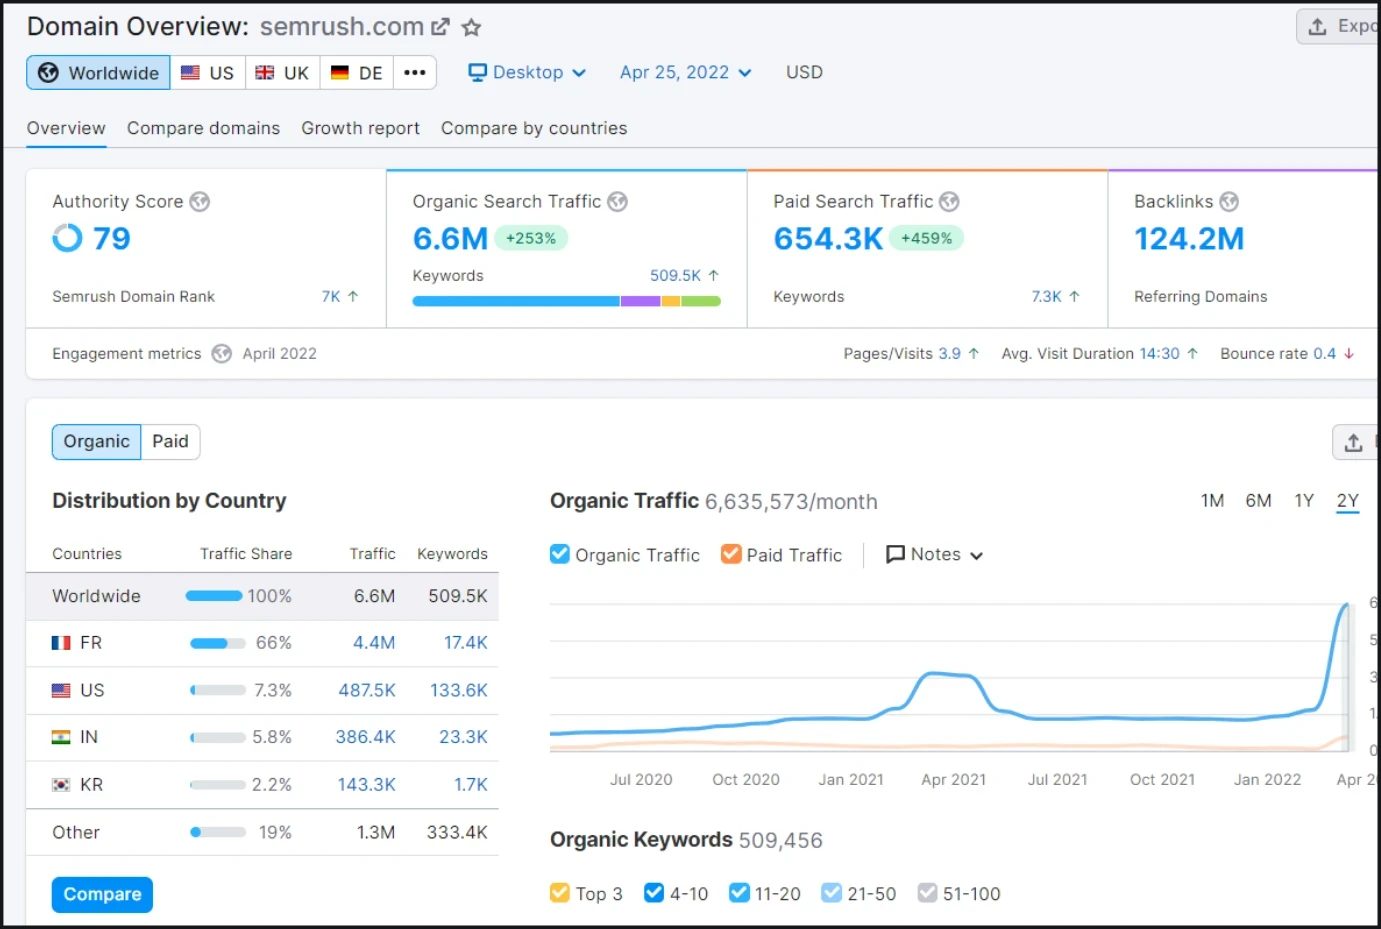Click the favorite star icon next to semrush.com
Viewport: 1381px width, 929px height.
(471, 28)
